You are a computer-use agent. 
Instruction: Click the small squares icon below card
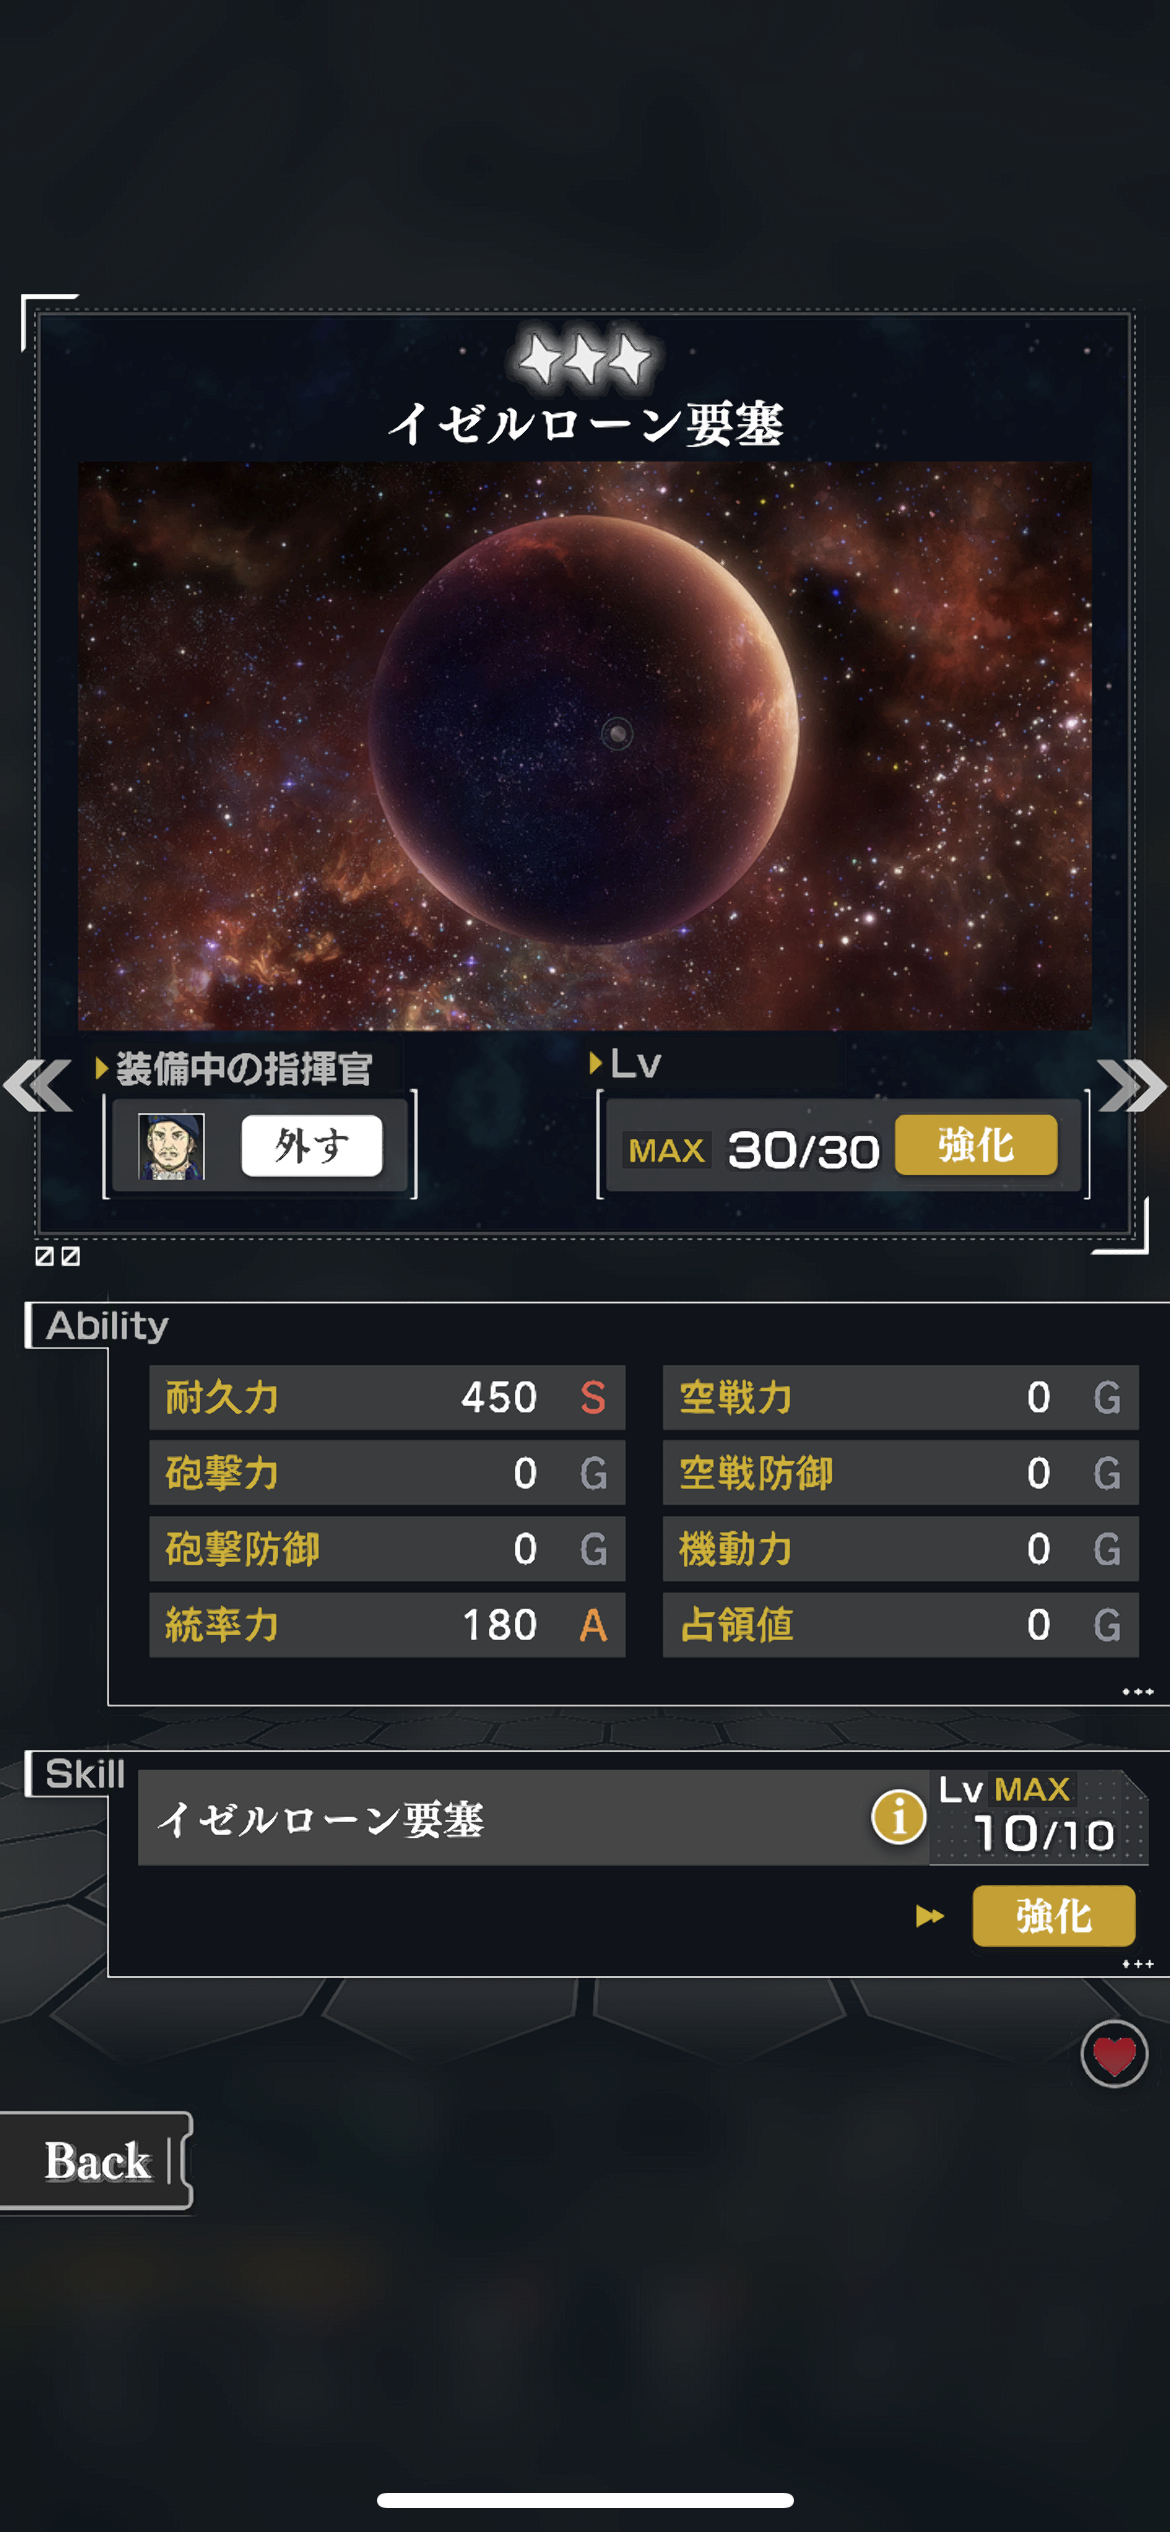pos(57,1256)
